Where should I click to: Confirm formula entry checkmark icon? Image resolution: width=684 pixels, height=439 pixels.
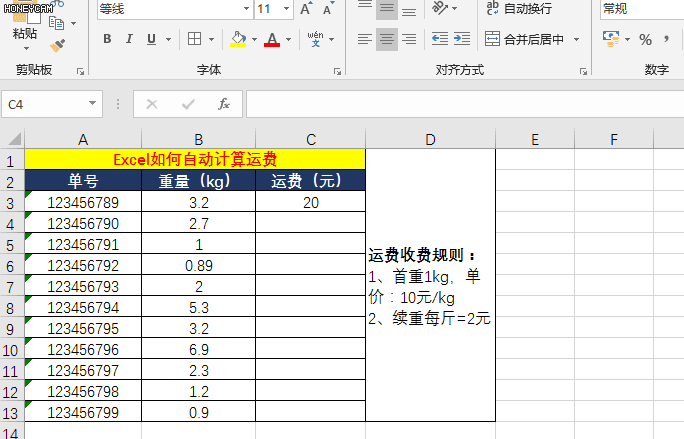pos(188,104)
